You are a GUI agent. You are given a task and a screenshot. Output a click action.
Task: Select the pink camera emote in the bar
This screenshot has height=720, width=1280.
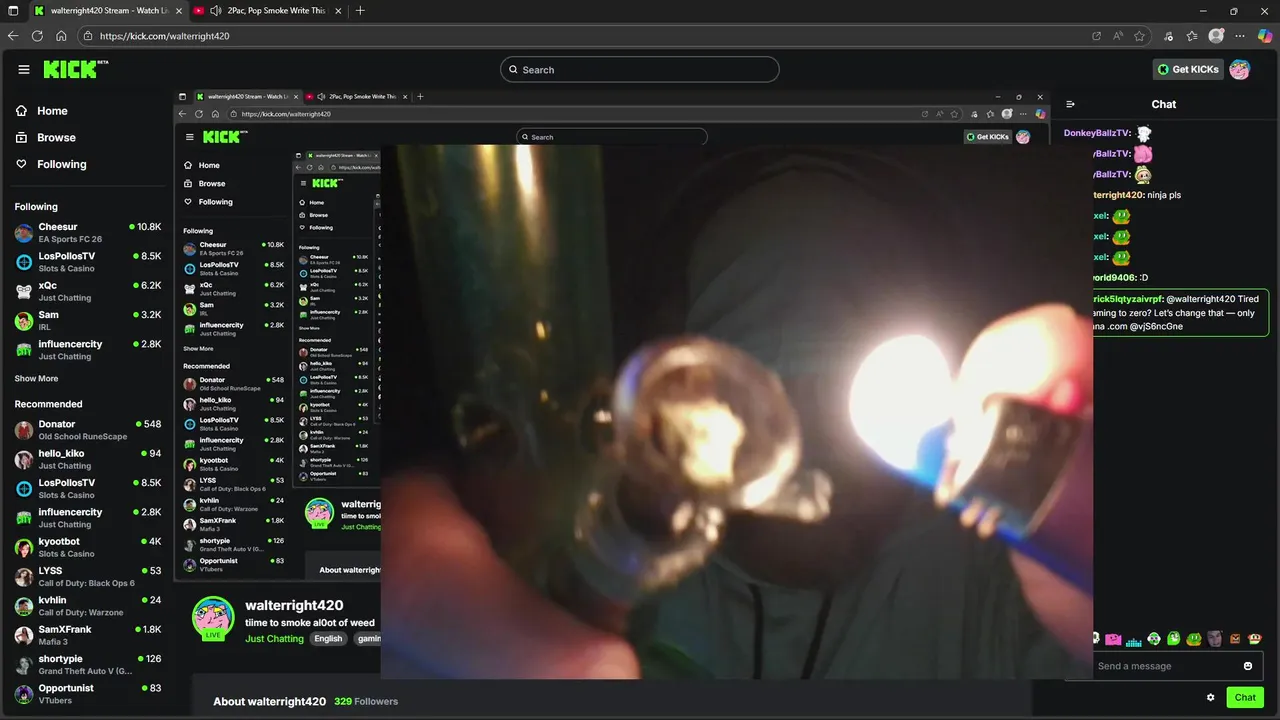click(x=1113, y=639)
